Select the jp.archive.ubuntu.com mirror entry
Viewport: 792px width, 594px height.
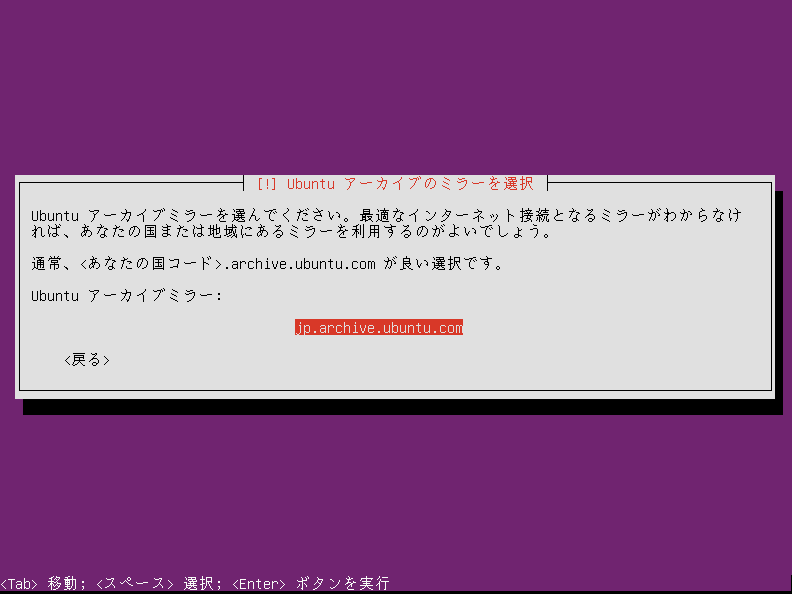coord(379,328)
